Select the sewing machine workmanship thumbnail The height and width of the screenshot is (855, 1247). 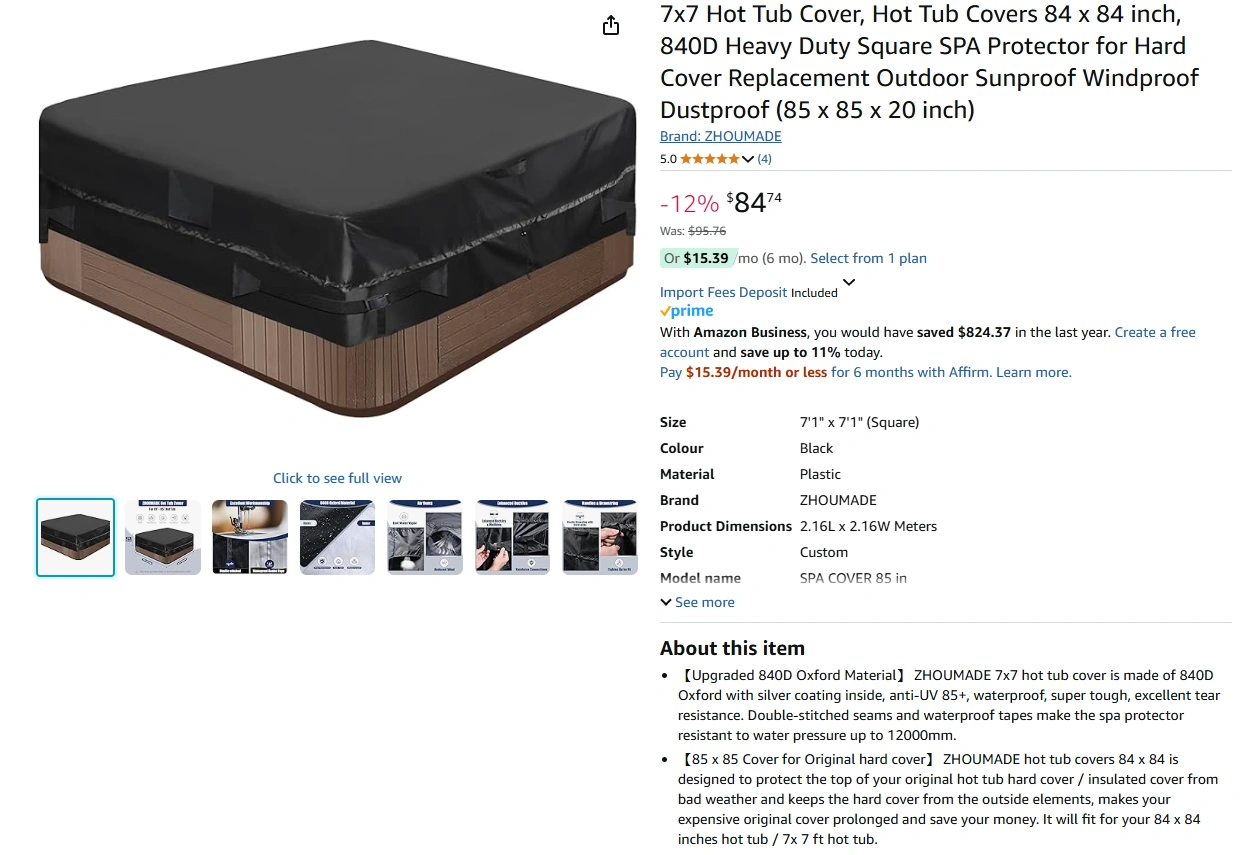[250, 538]
